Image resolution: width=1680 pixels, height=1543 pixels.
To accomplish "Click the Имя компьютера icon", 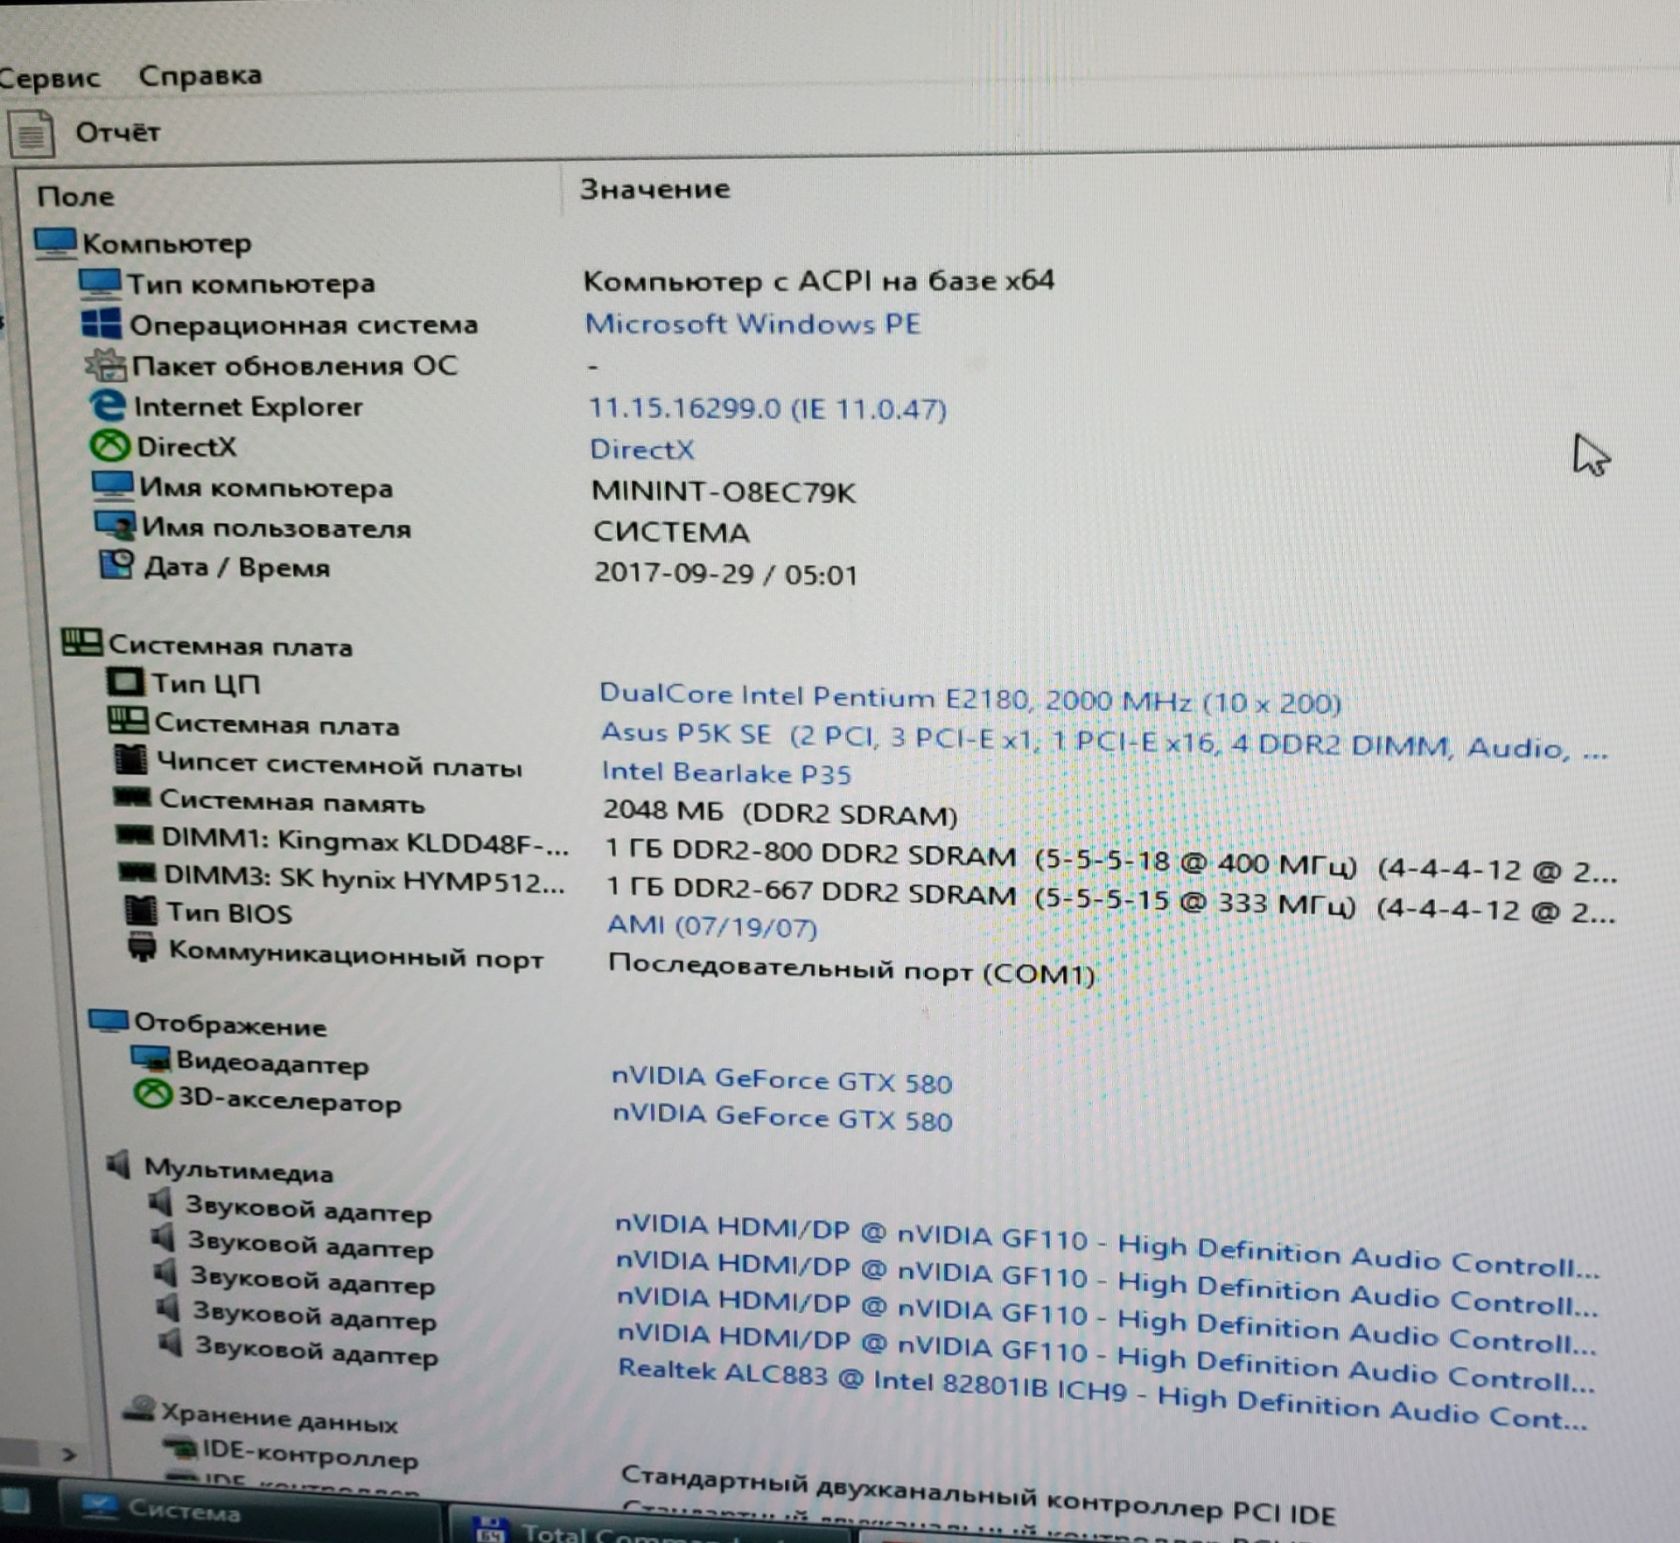I will click(113, 486).
